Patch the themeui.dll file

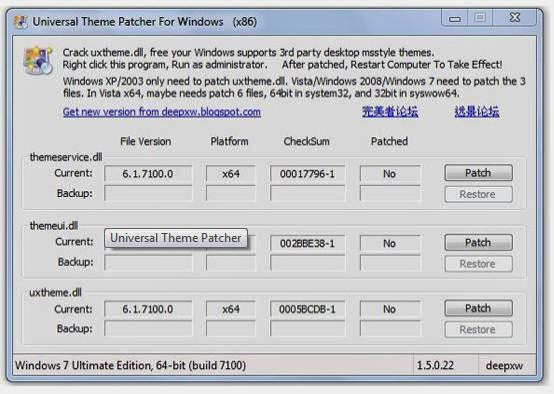point(478,242)
